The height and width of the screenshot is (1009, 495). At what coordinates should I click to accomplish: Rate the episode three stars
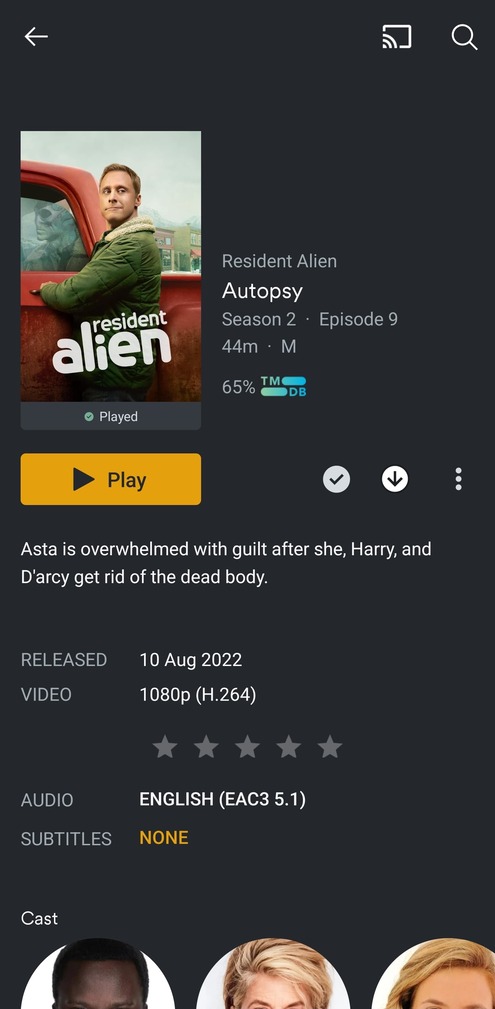[247, 747]
